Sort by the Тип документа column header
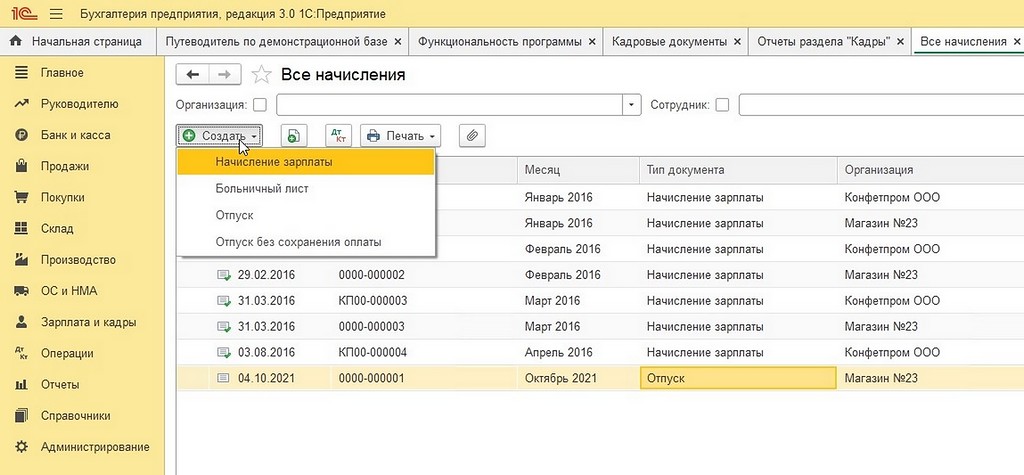1024x475 pixels. tap(737, 170)
